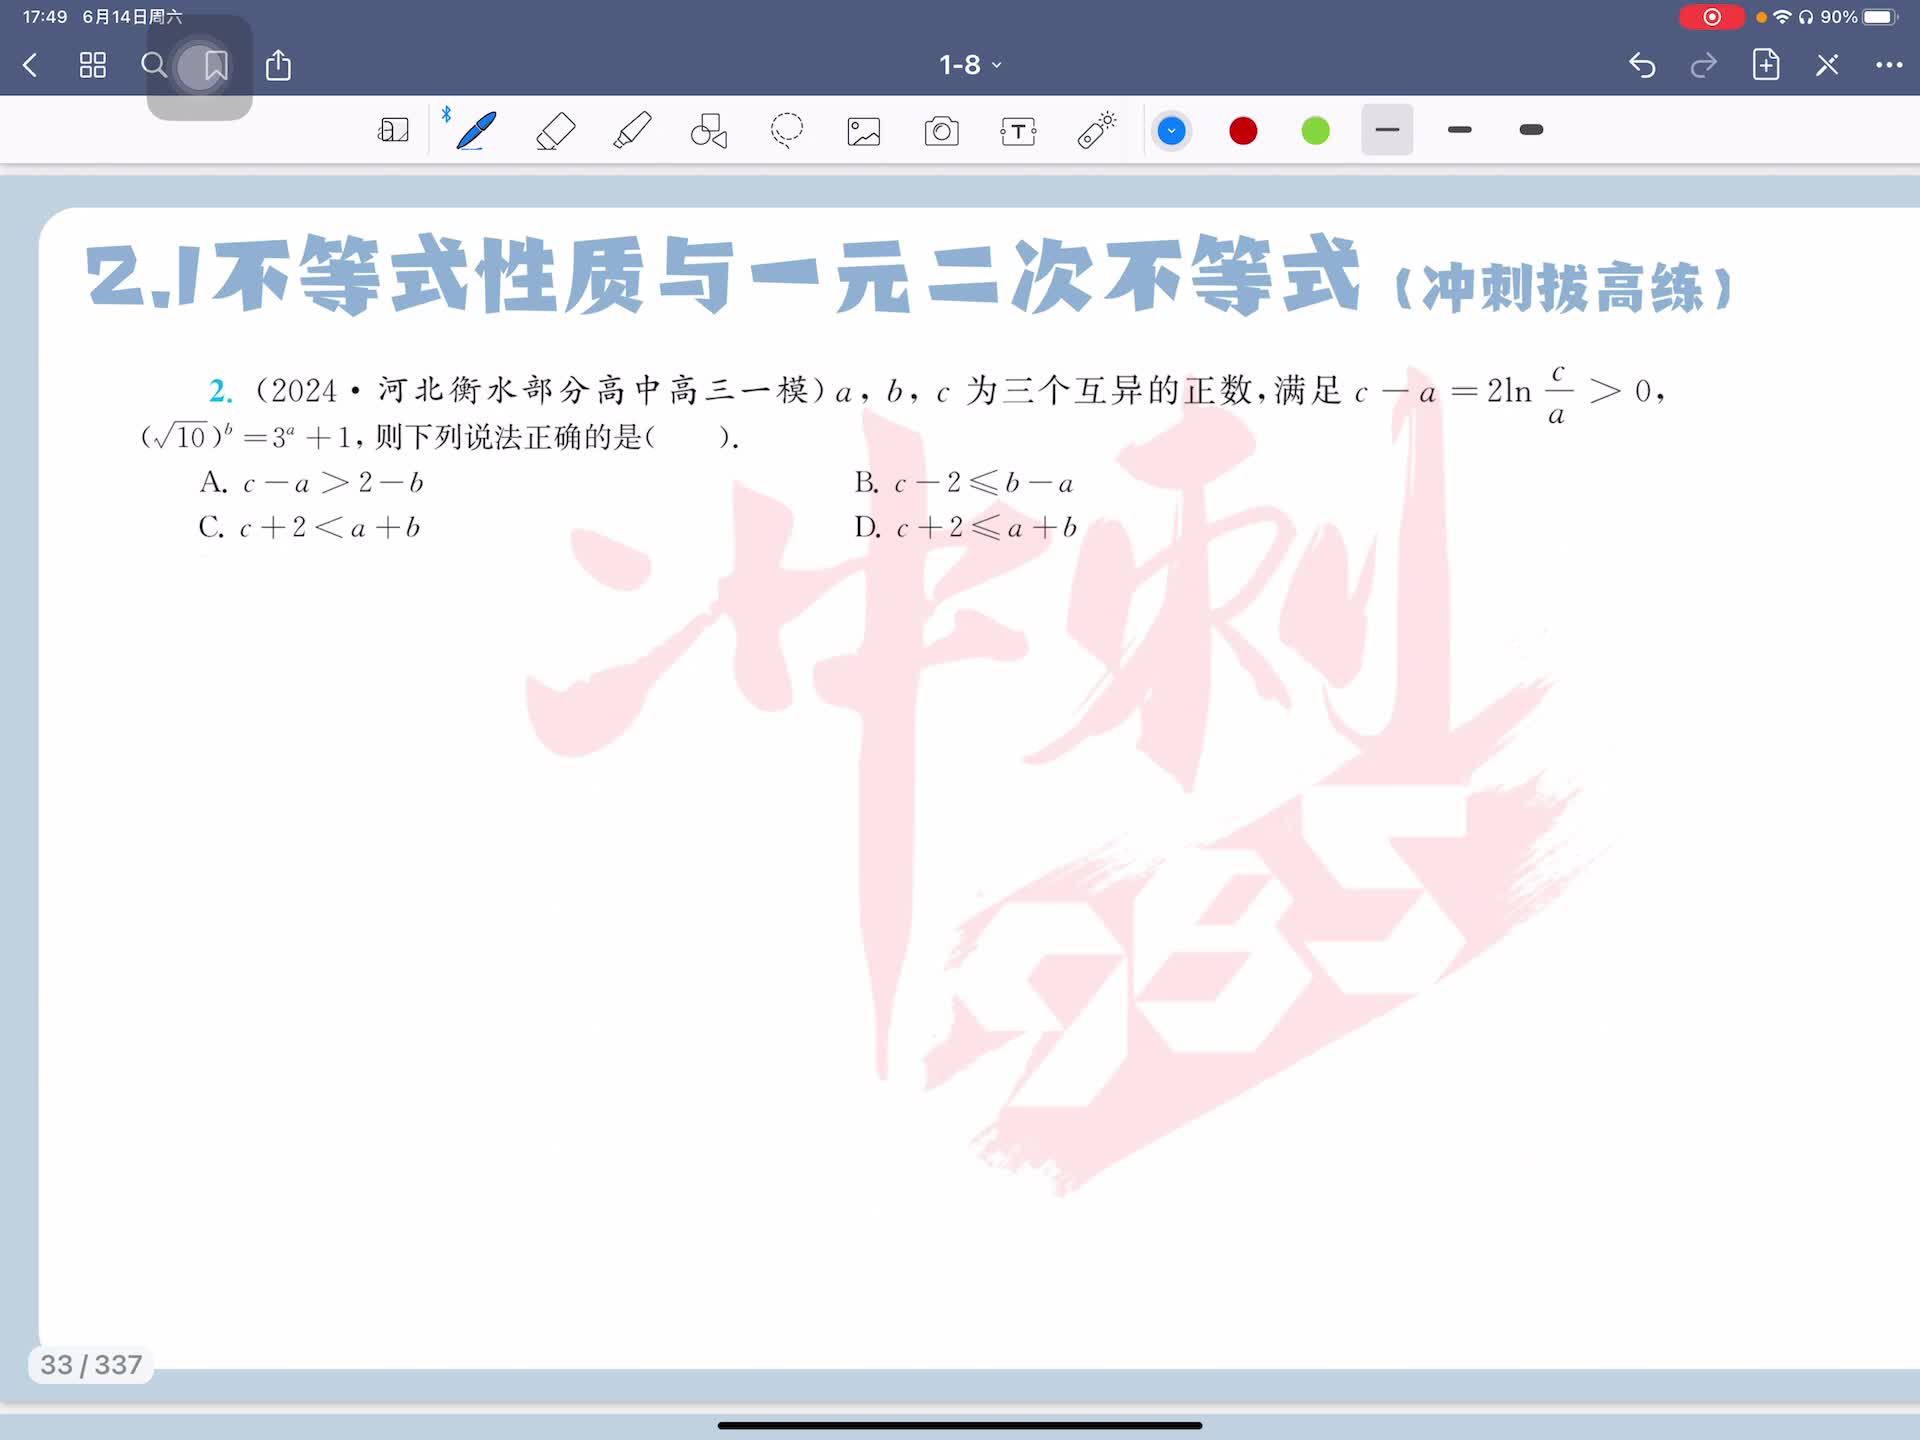The height and width of the screenshot is (1440, 1920).
Task: Open the thumbnails grid view
Action: [x=92, y=65]
